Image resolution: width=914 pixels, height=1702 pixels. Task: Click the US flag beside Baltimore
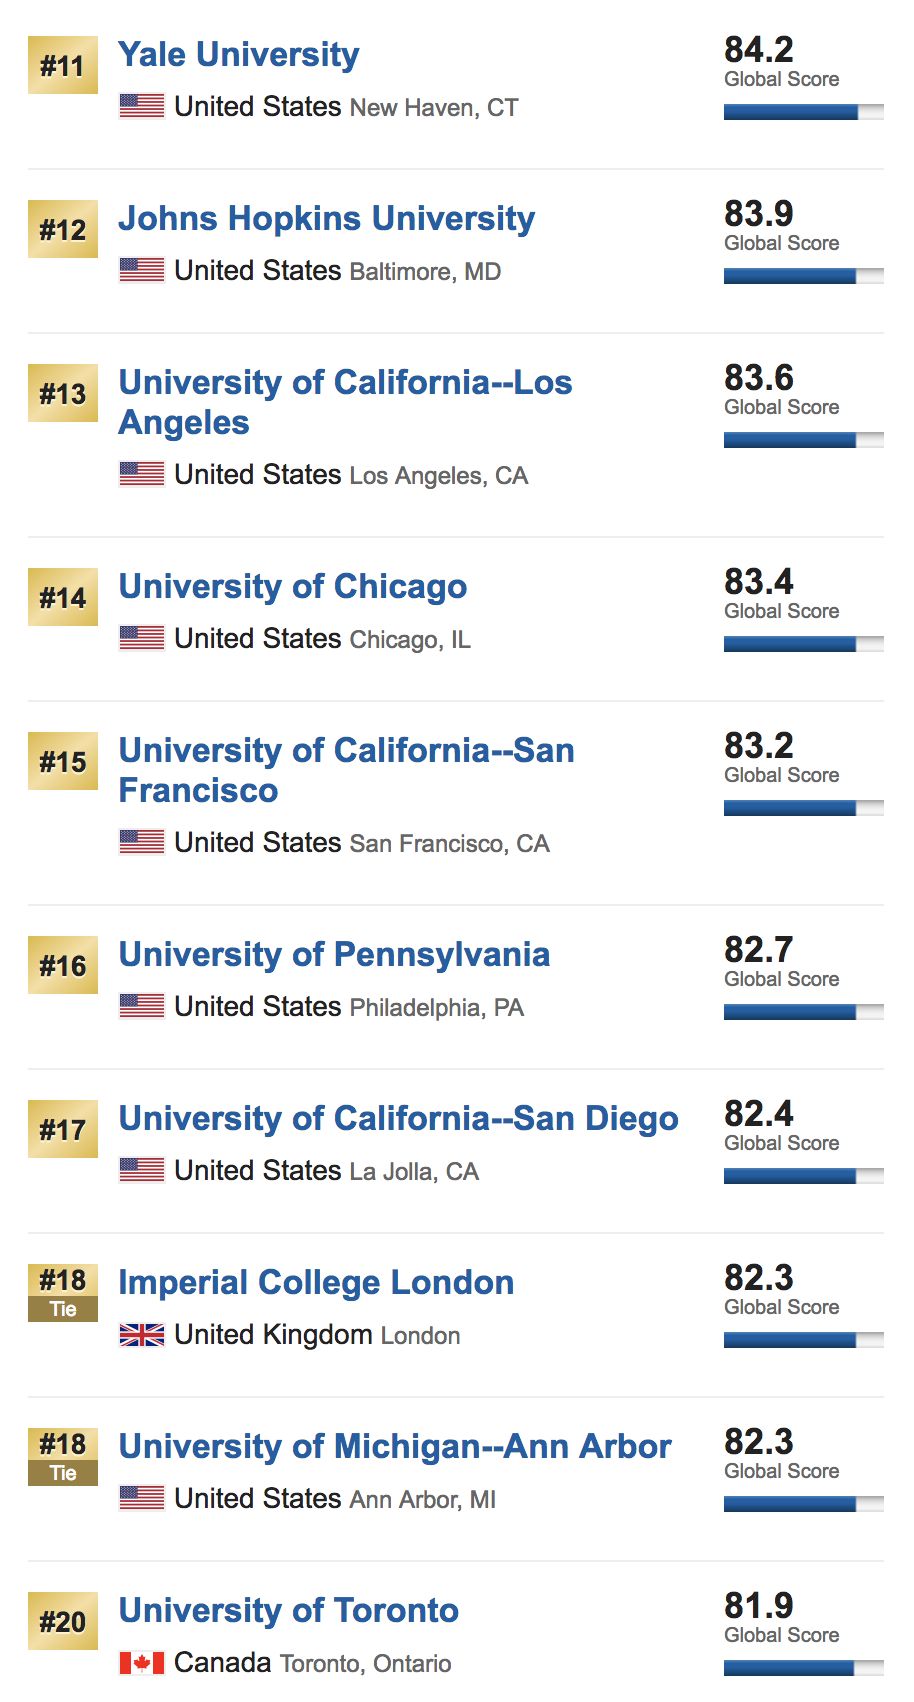pyautogui.click(x=142, y=270)
